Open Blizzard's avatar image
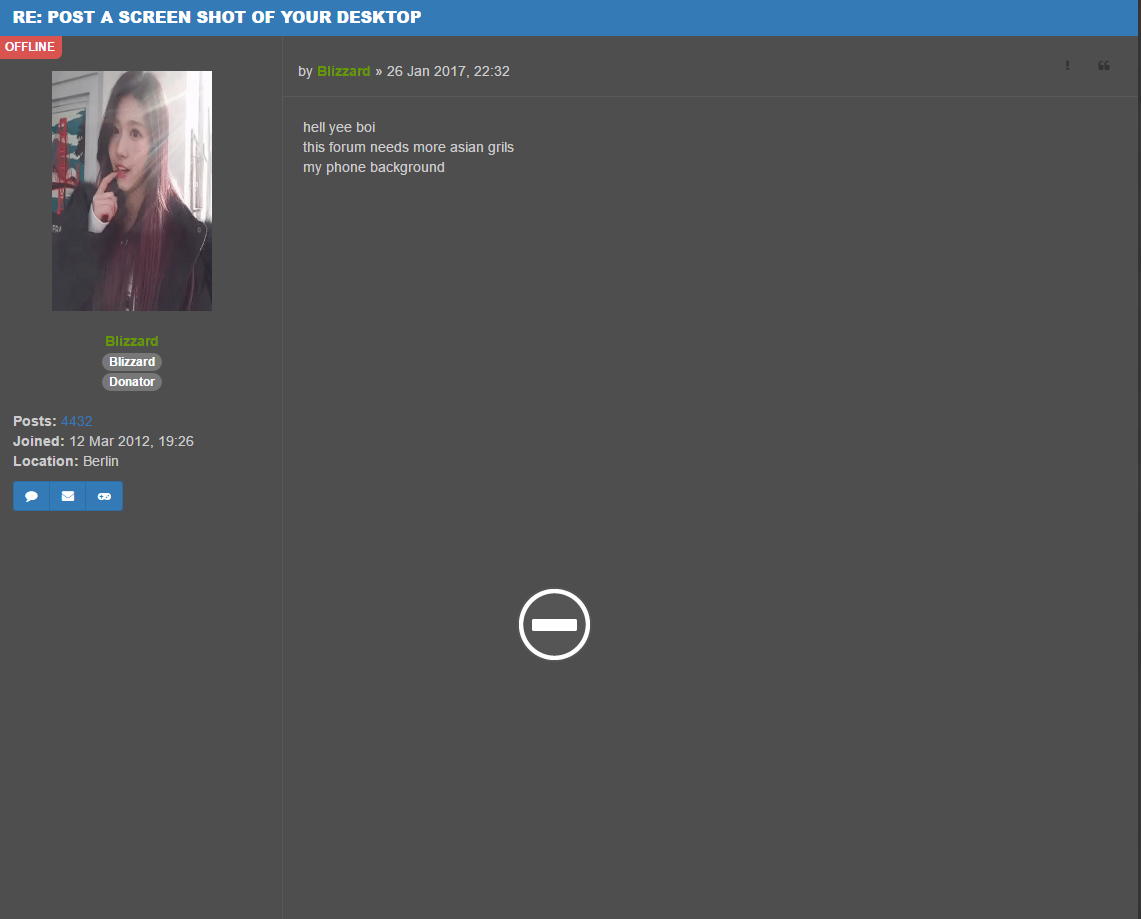This screenshot has width=1141, height=919. pyautogui.click(x=132, y=191)
